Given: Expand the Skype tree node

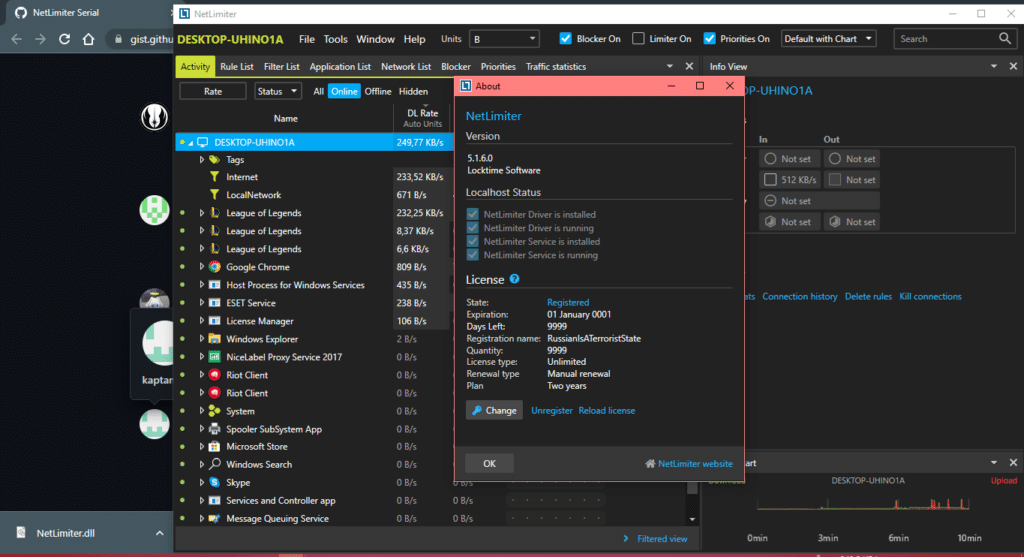Looking at the screenshot, I should (202, 483).
